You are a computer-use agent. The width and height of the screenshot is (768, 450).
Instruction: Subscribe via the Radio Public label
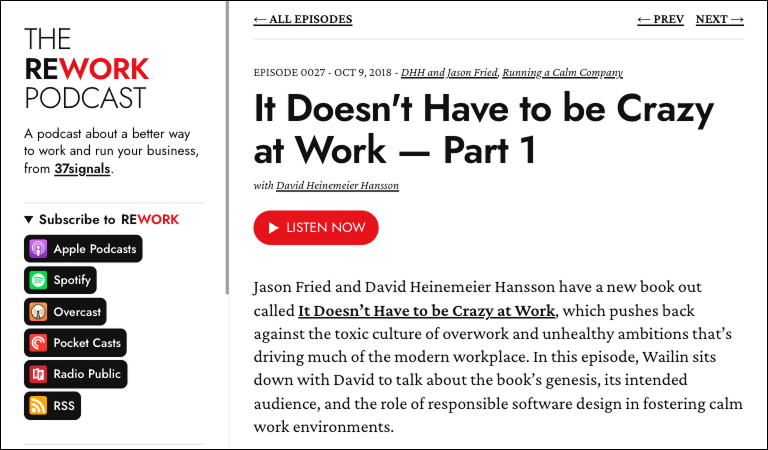point(87,374)
